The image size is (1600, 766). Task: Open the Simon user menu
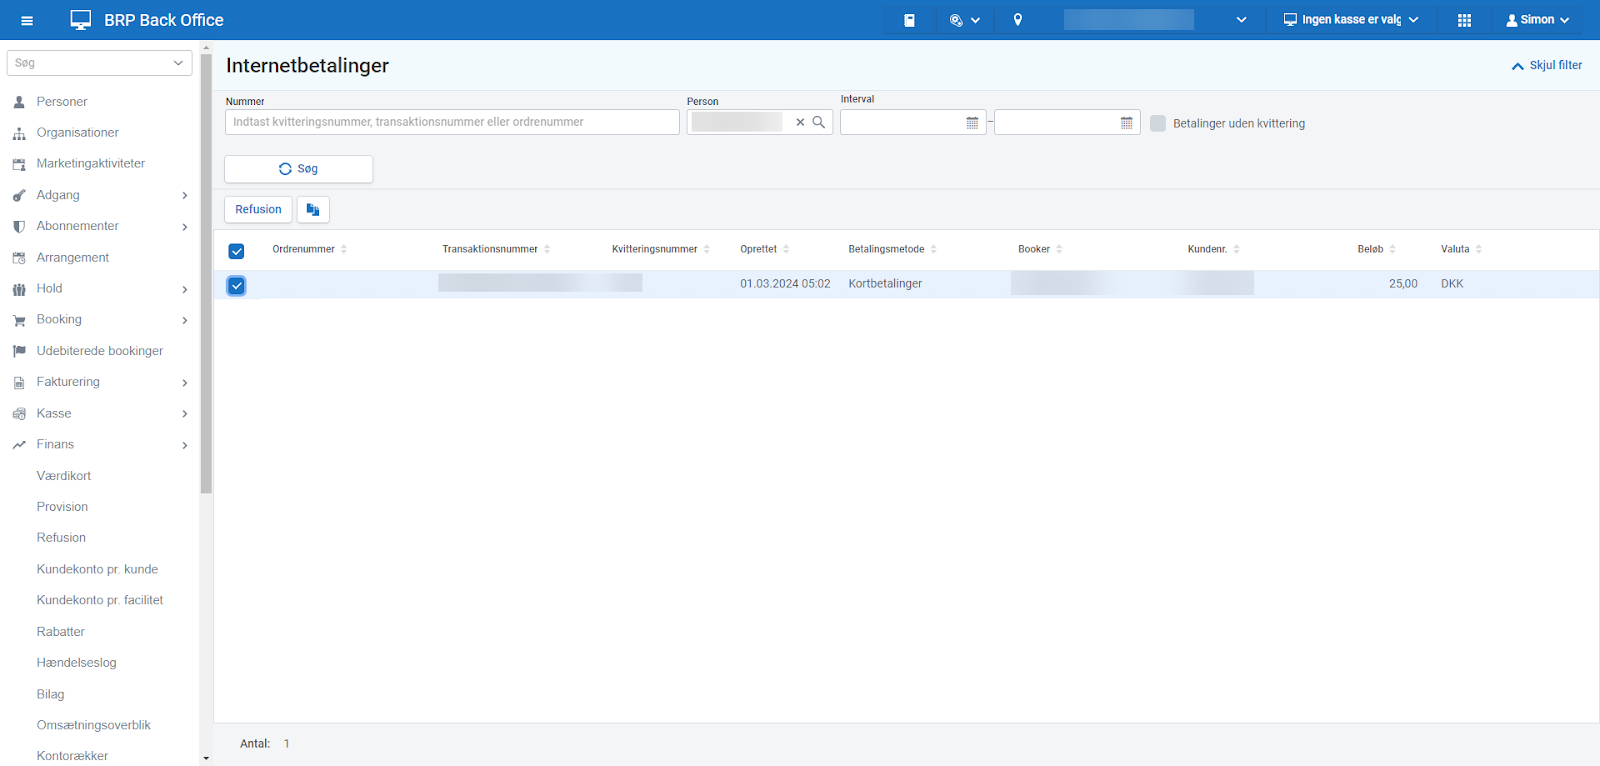pos(1538,20)
